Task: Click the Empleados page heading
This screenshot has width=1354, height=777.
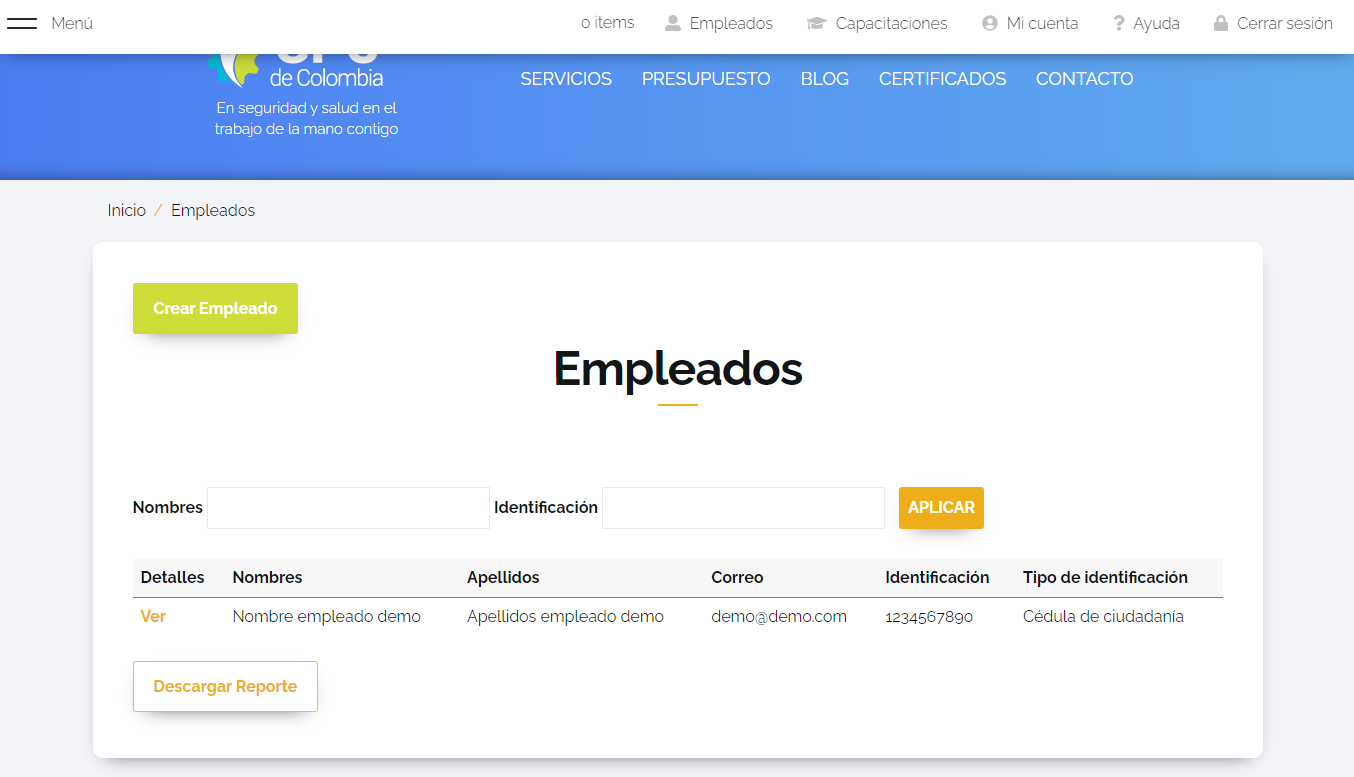Action: click(678, 369)
